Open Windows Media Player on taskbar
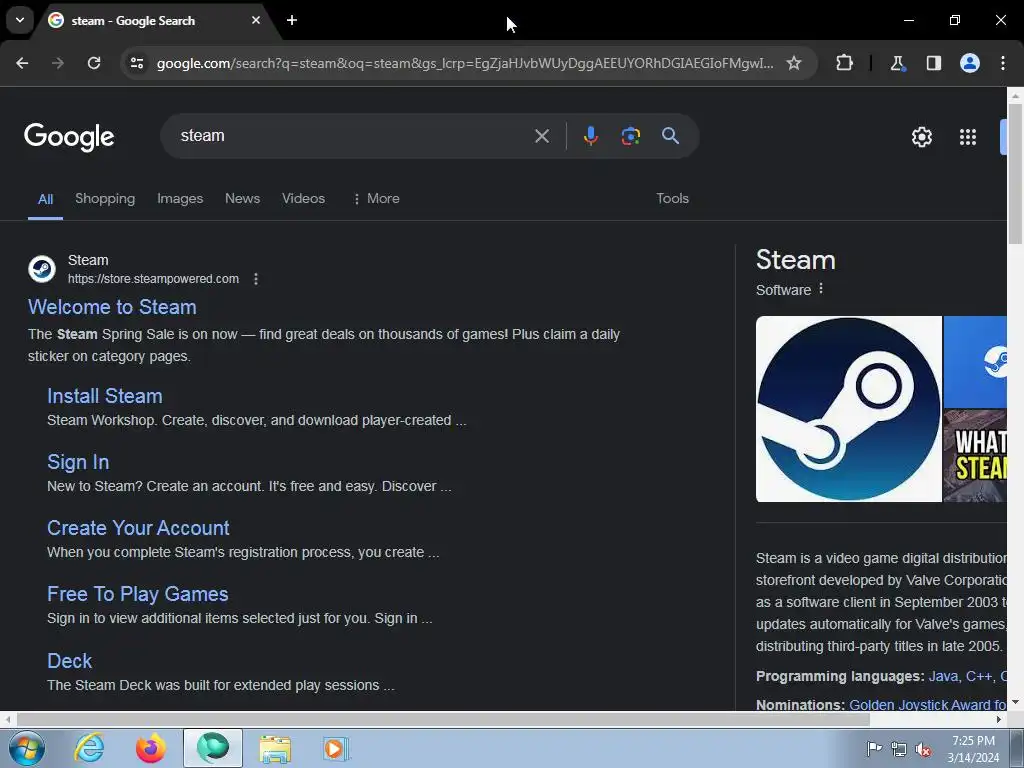This screenshot has height=768, width=1024. pyautogui.click(x=336, y=748)
